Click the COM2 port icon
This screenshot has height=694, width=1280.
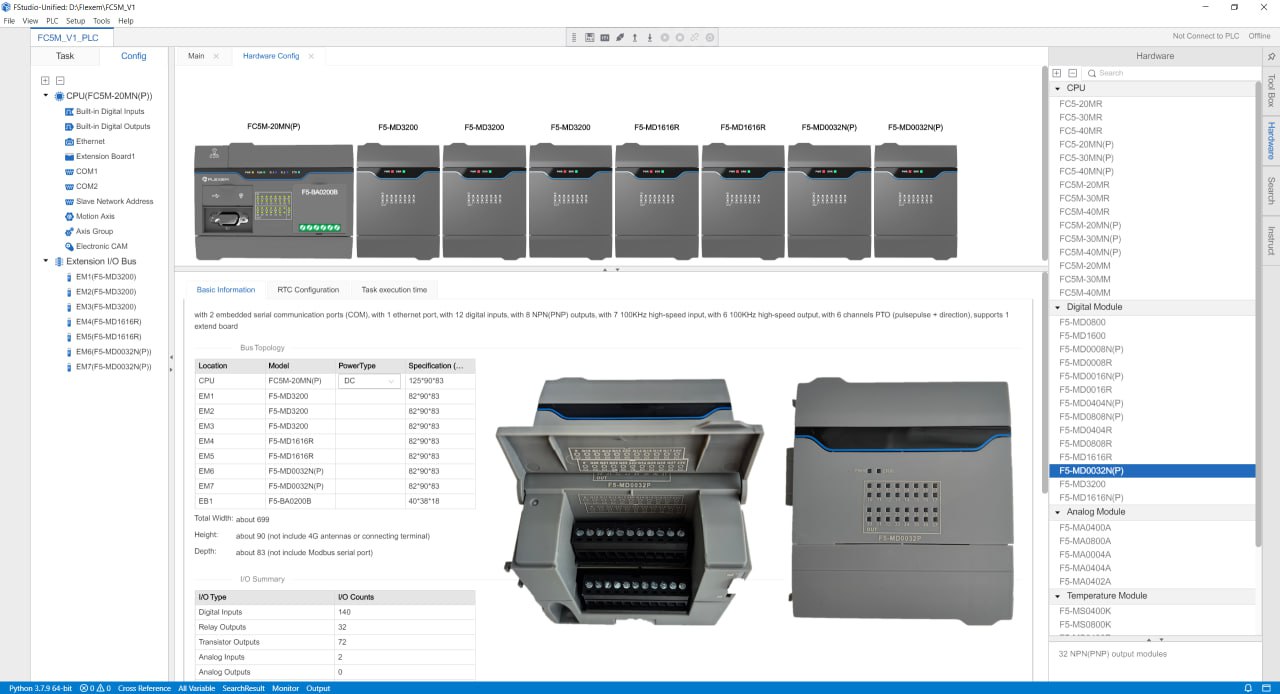point(69,187)
